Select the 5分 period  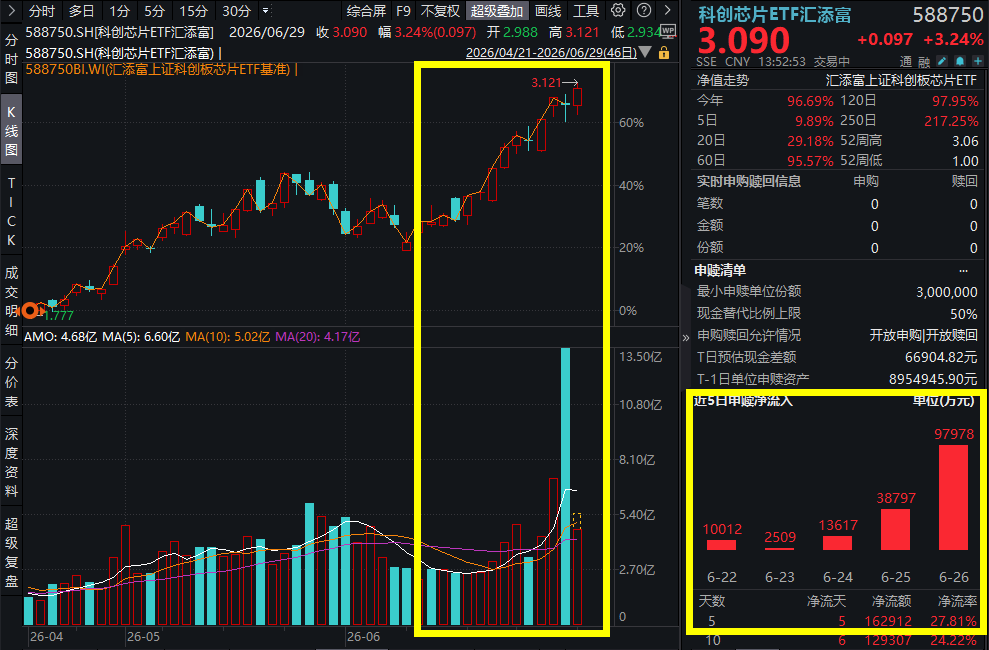click(x=154, y=11)
